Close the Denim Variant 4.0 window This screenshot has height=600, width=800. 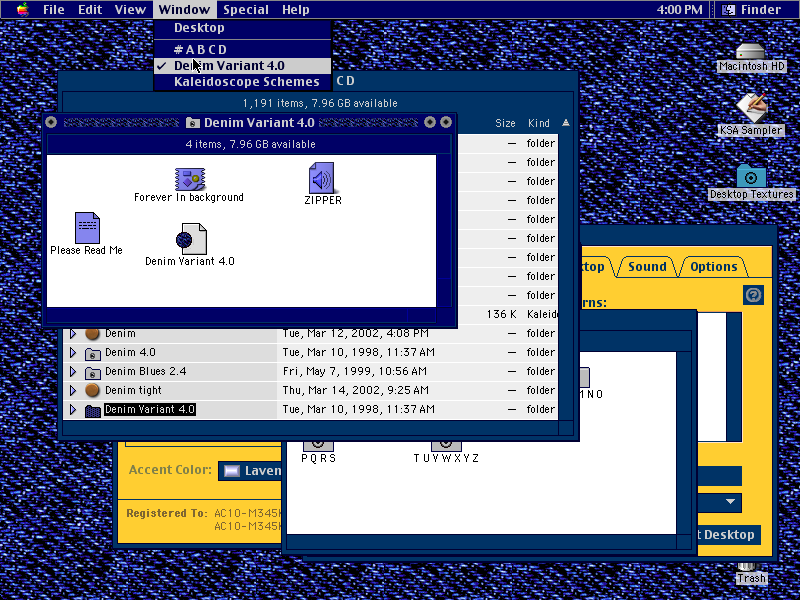click(x=51, y=122)
